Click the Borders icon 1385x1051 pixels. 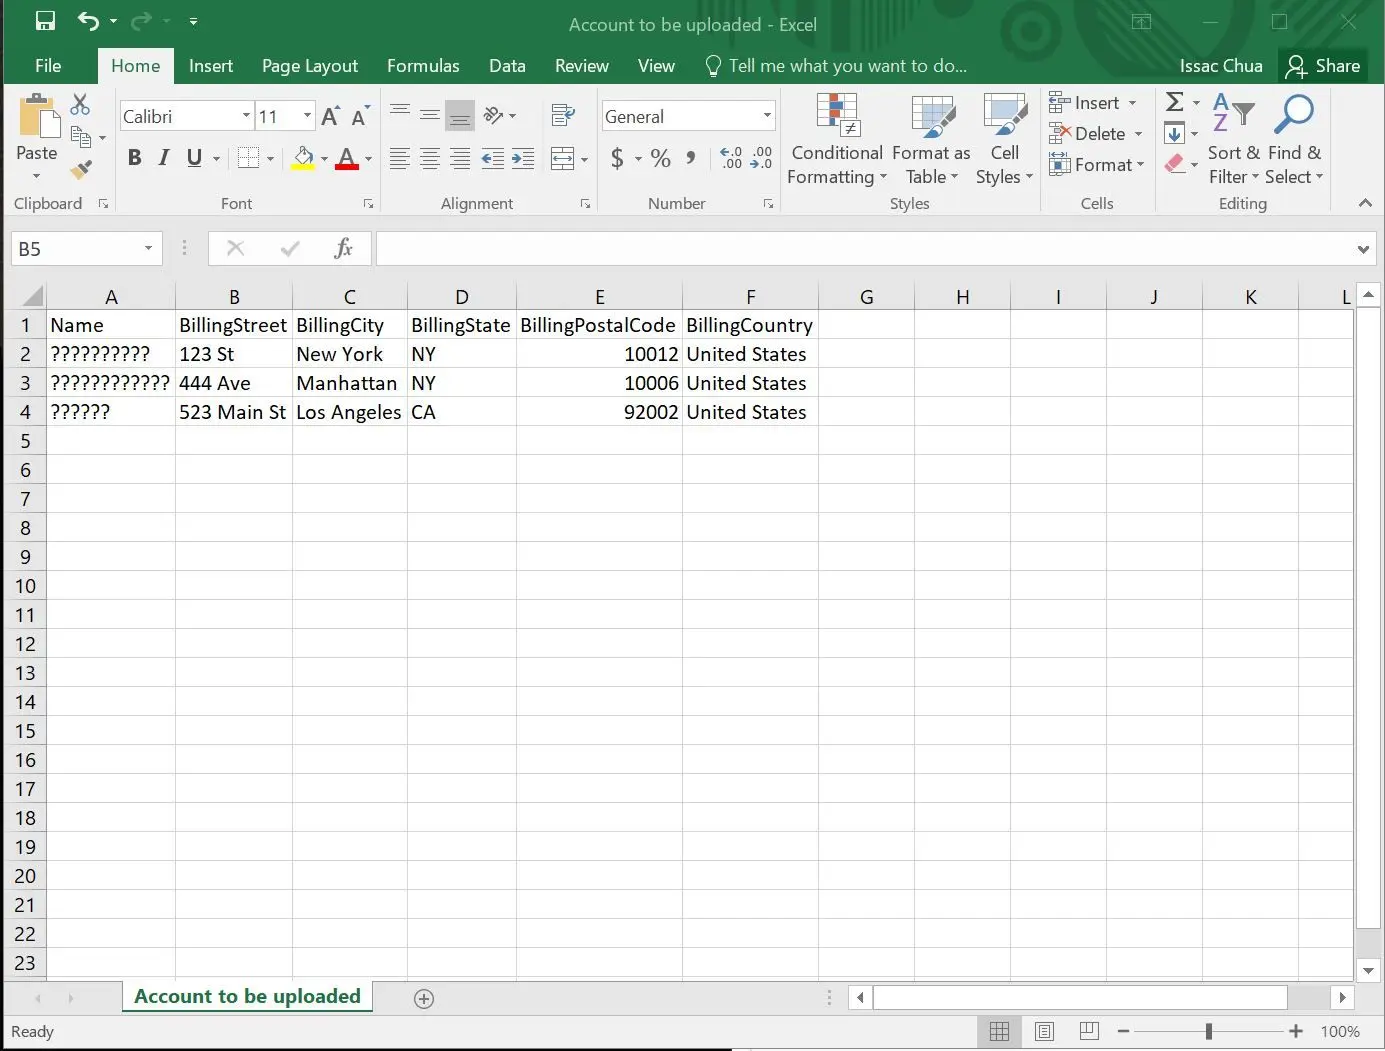pyautogui.click(x=248, y=158)
